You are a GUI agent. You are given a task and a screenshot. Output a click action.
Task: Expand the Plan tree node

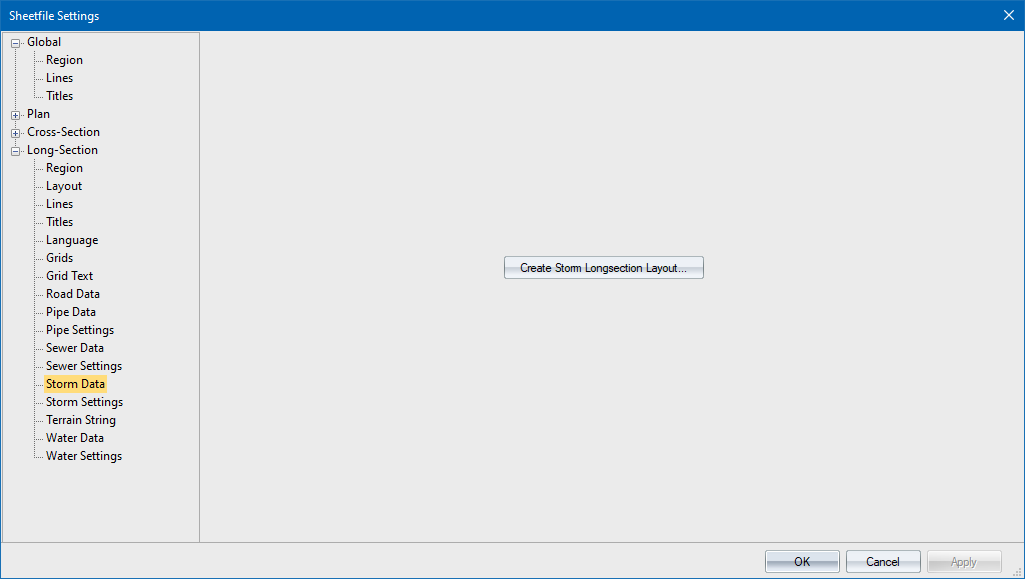16,115
